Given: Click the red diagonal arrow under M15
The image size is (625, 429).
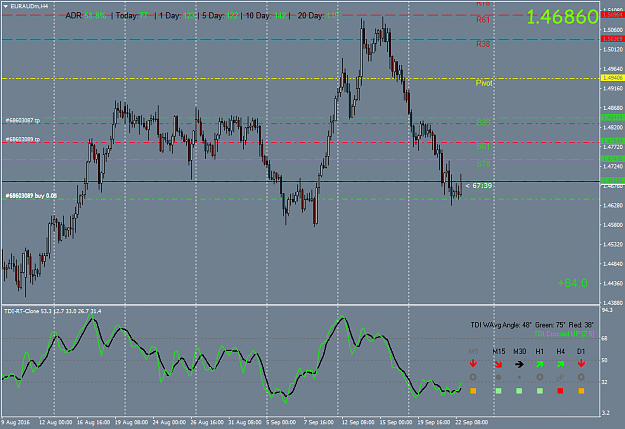Looking at the screenshot, I should (498, 364).
